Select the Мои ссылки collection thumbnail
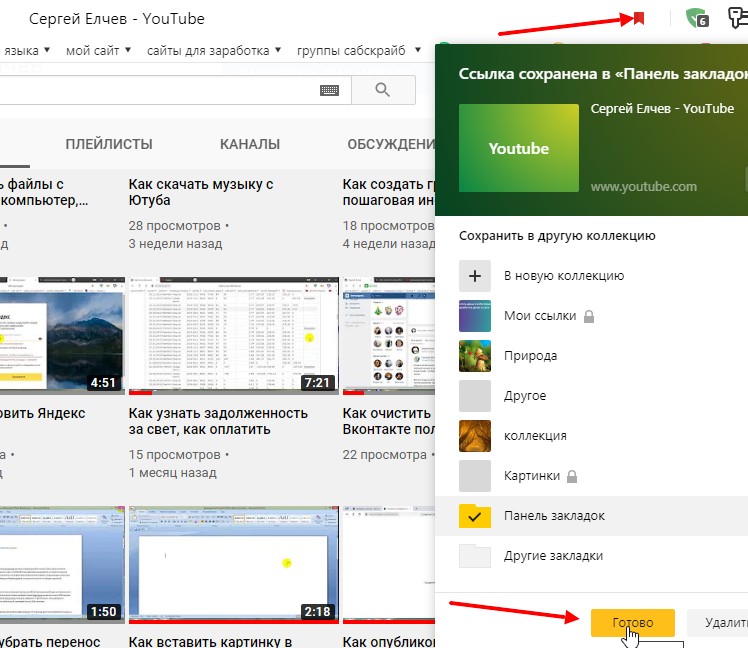This screenshot has width=748, height=648. [475, 316]
